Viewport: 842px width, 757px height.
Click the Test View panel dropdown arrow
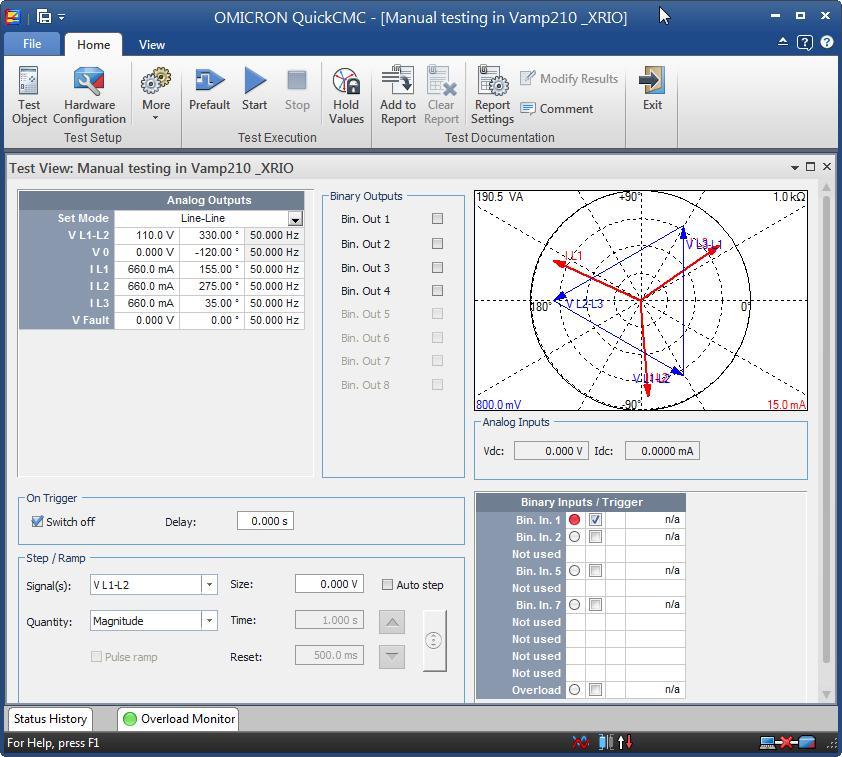point(795,168)
